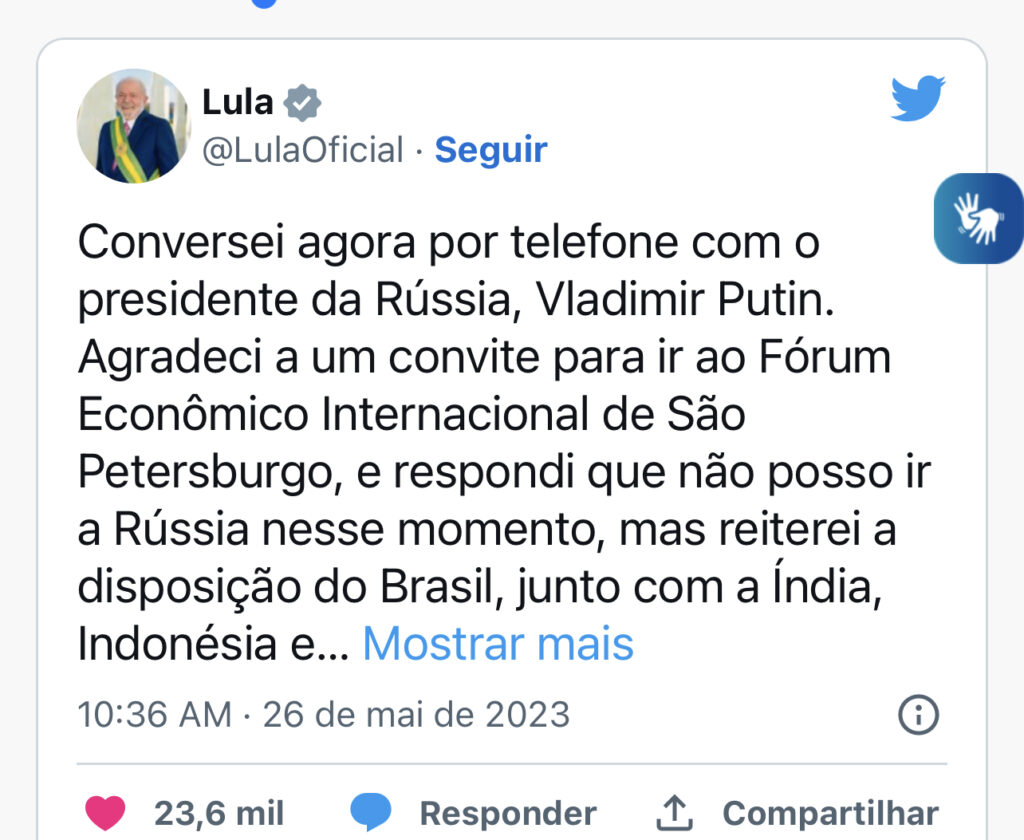
Task: Open the sign language accessibility widget
Action: tap(978, 218)
